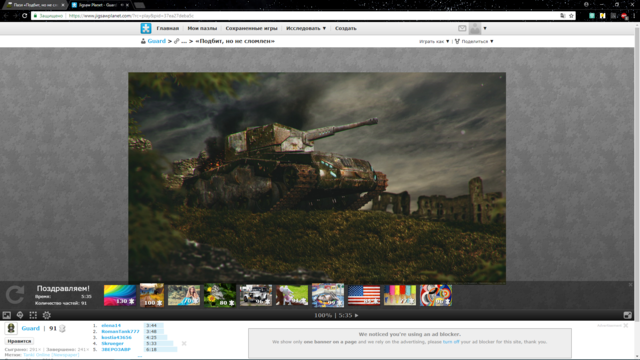The height and width of the screenshot is (360, 640).
Task: Open the puzzle settings gear icon
Action: pyautogui.click(x=47, y=315)
